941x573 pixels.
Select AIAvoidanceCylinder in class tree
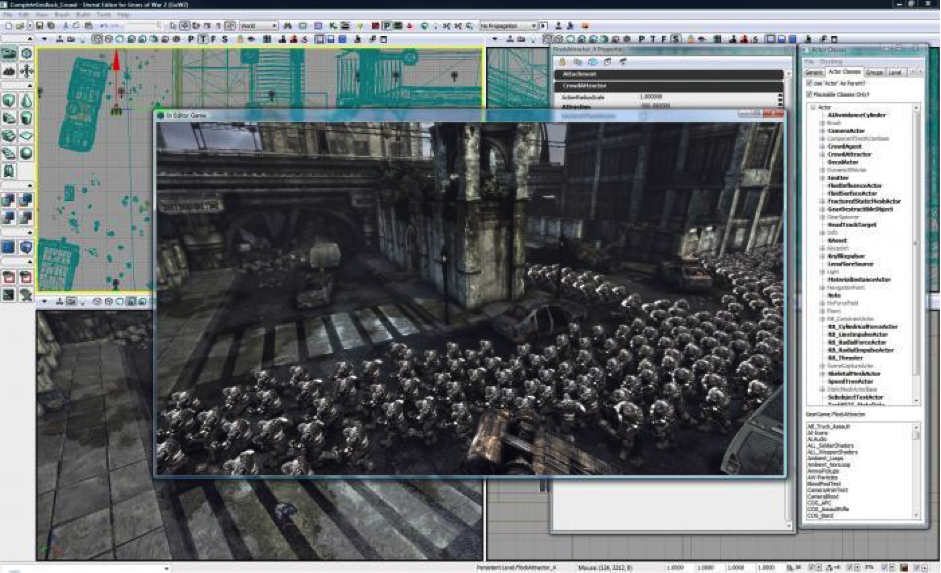[x=856, y=115]
